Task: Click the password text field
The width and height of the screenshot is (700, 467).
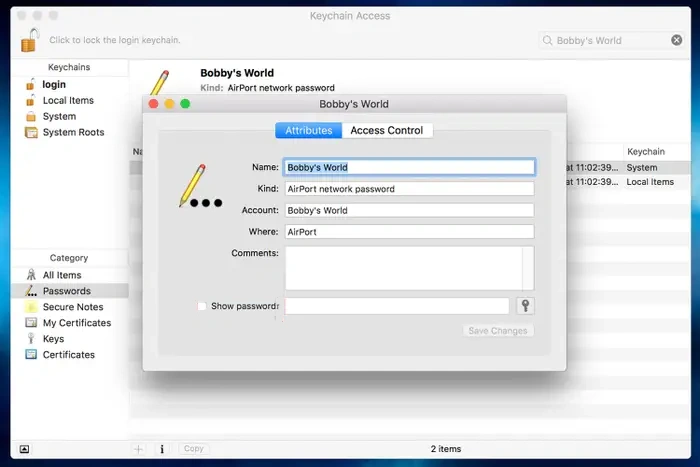Action: pyautogui.click(x=397, y=306)
